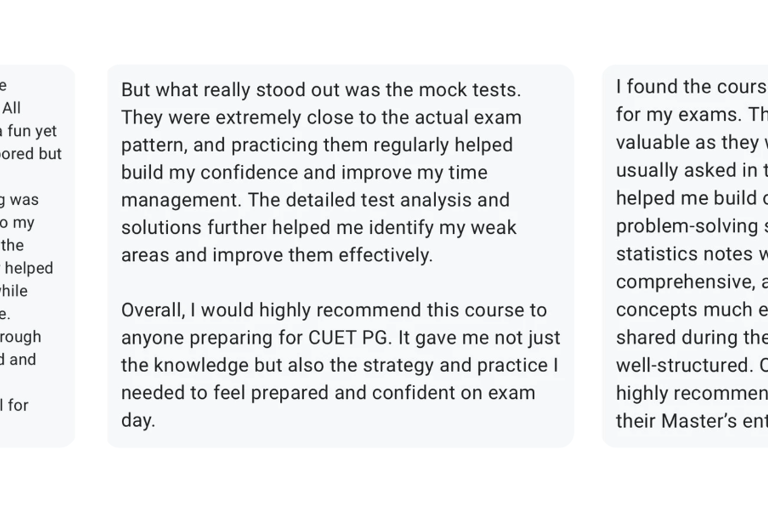Click the sentence 'But what really stood out'

(x=321, y=90)
